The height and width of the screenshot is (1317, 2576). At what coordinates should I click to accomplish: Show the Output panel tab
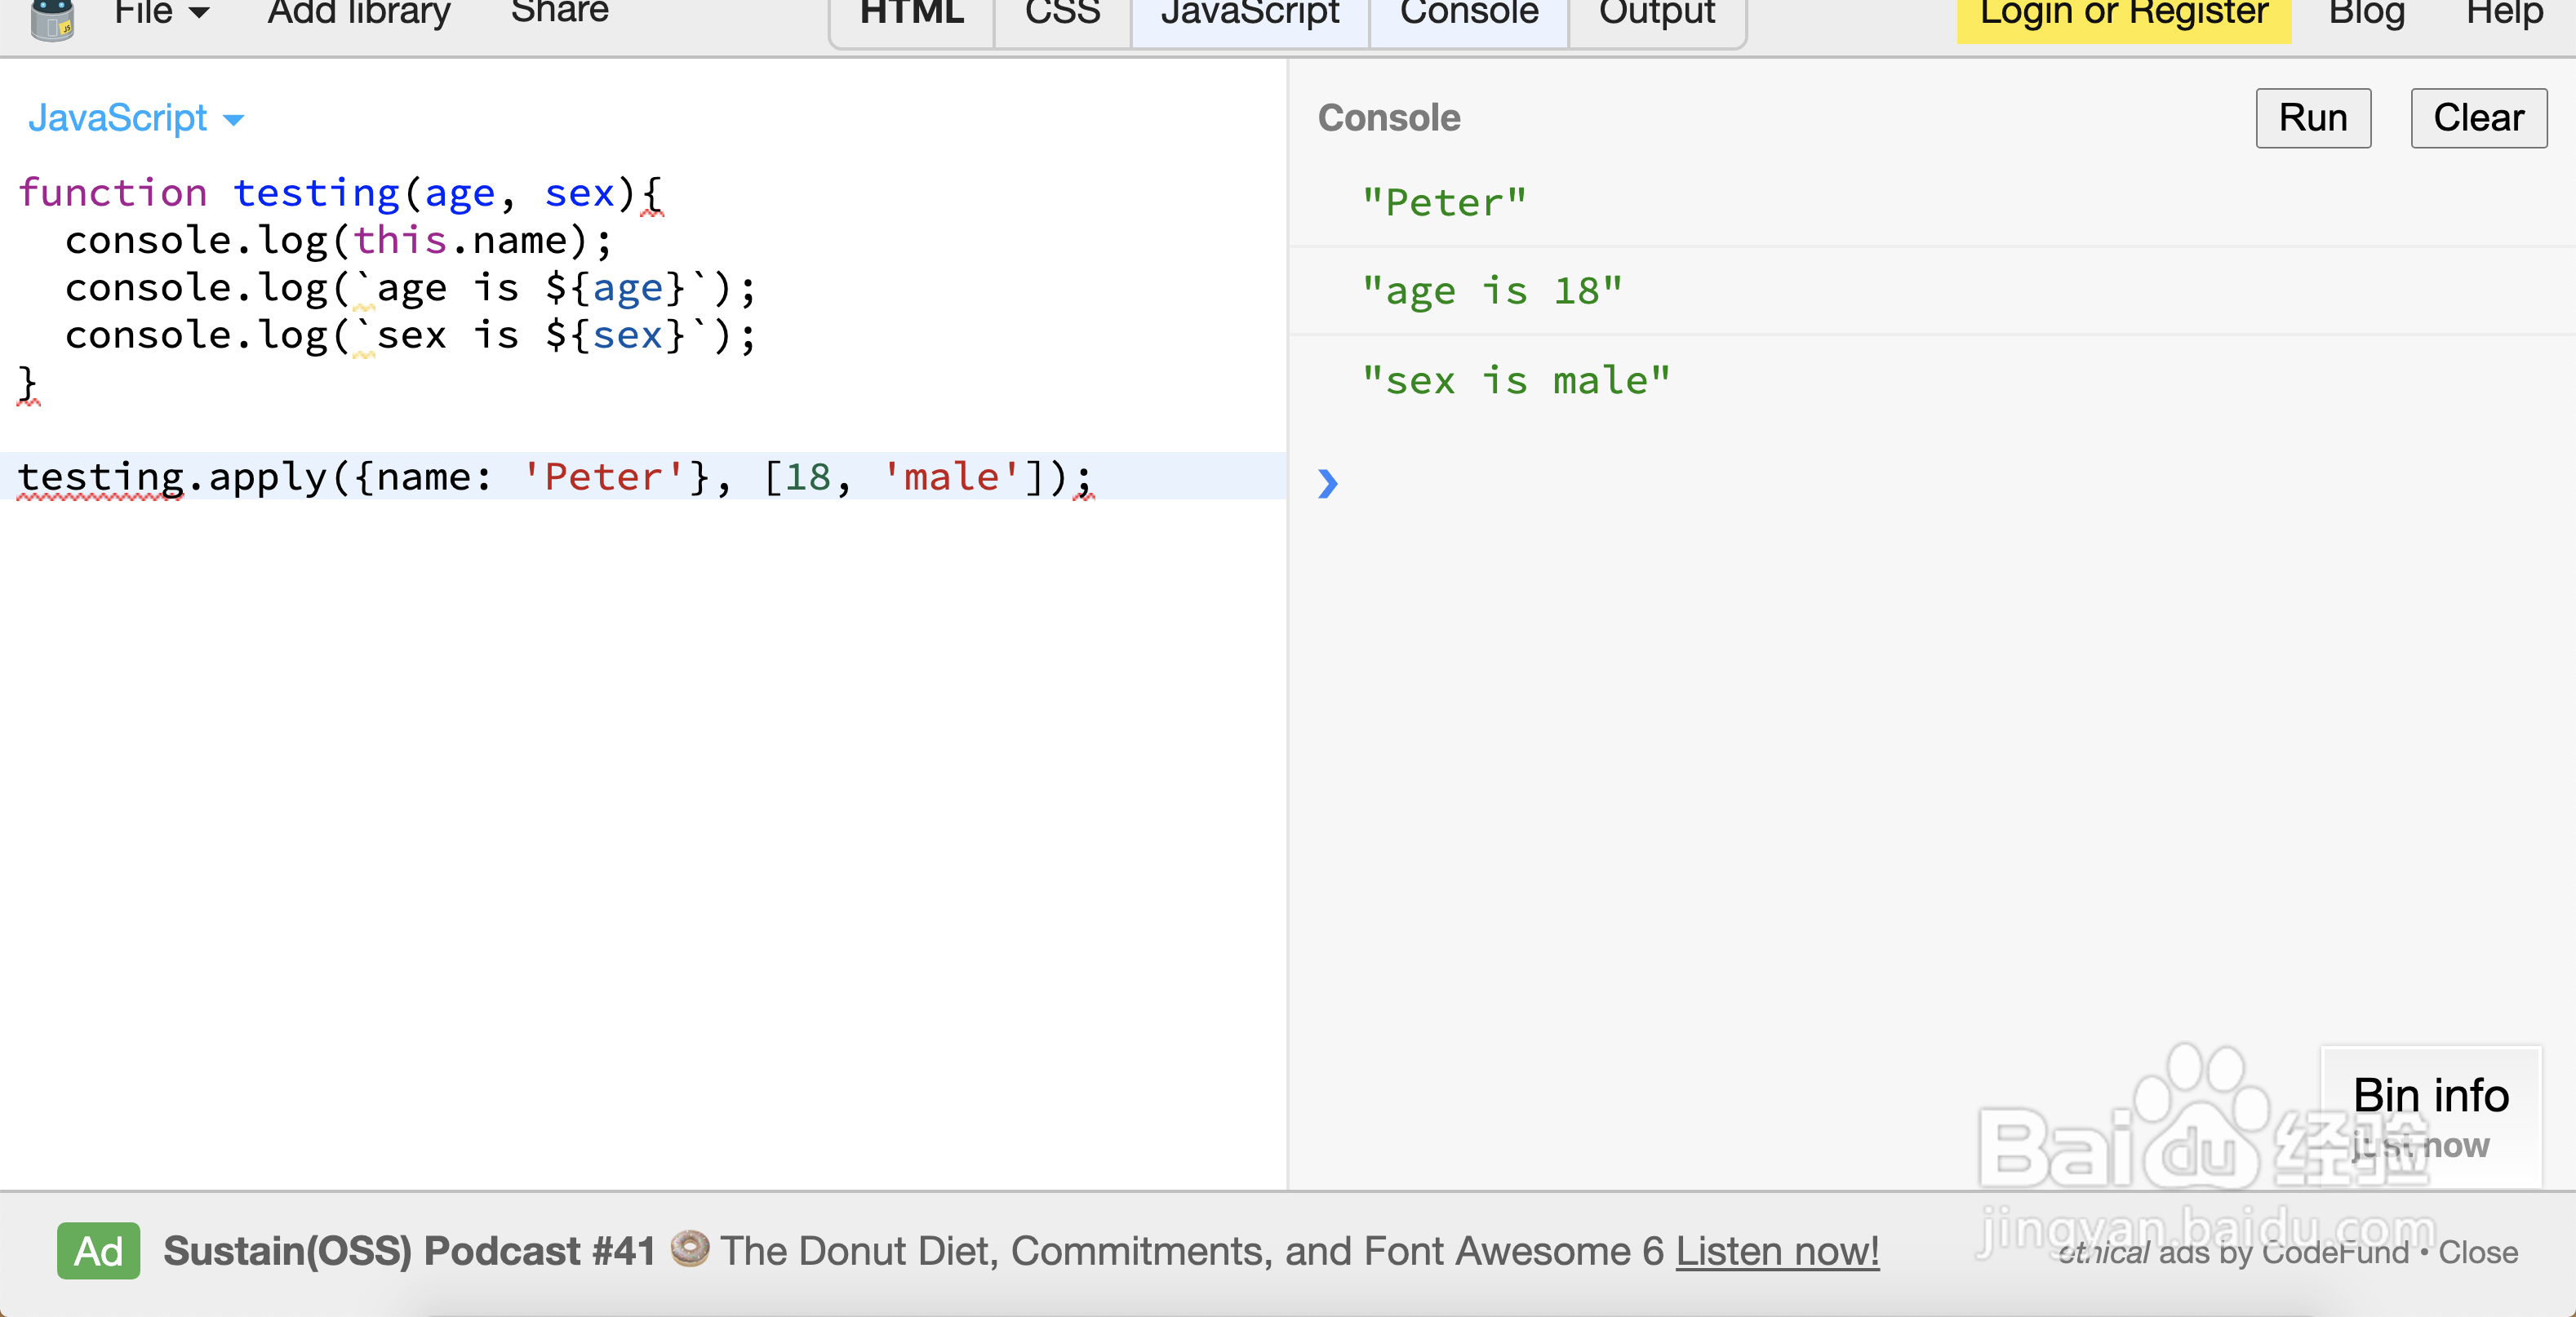click(1656, 16)
